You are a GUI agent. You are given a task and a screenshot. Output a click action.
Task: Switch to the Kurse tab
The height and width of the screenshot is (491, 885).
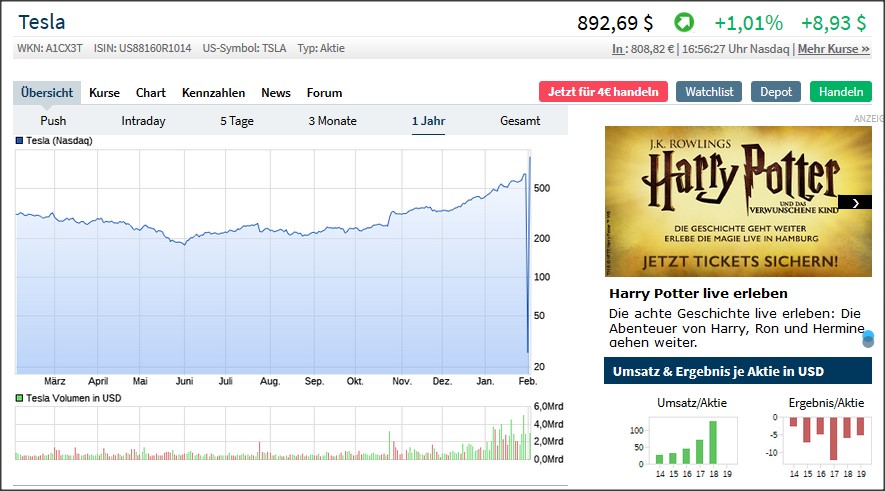click(x=104, y=93)
